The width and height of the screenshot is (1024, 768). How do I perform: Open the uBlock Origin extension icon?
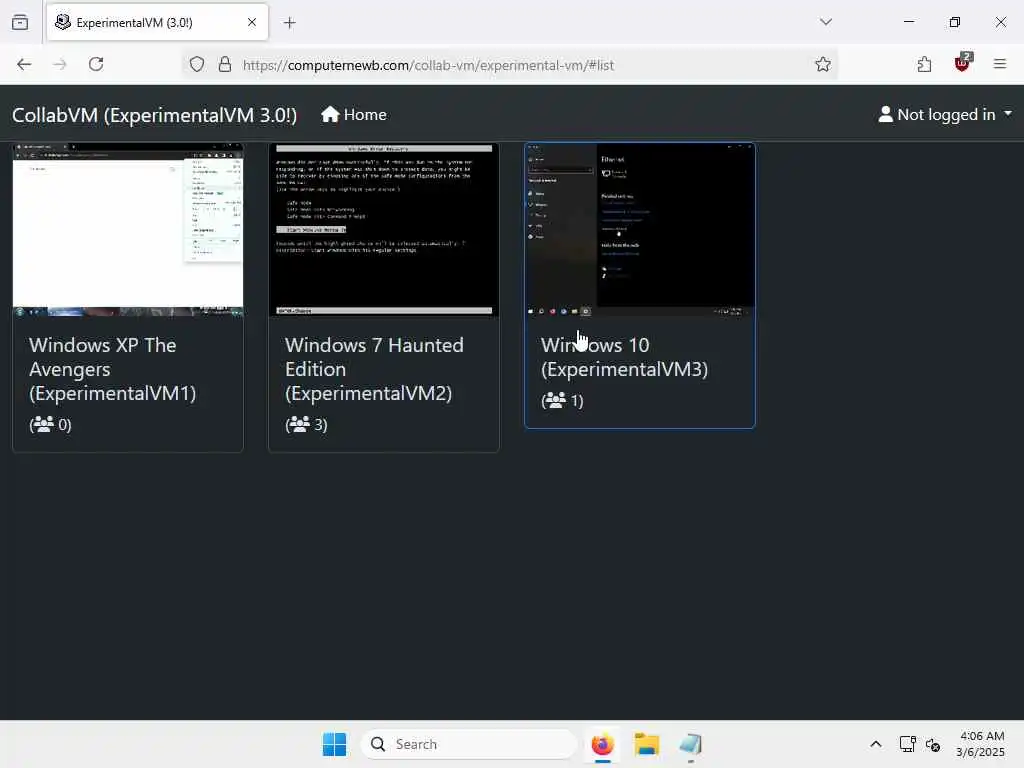coord(963,63)
